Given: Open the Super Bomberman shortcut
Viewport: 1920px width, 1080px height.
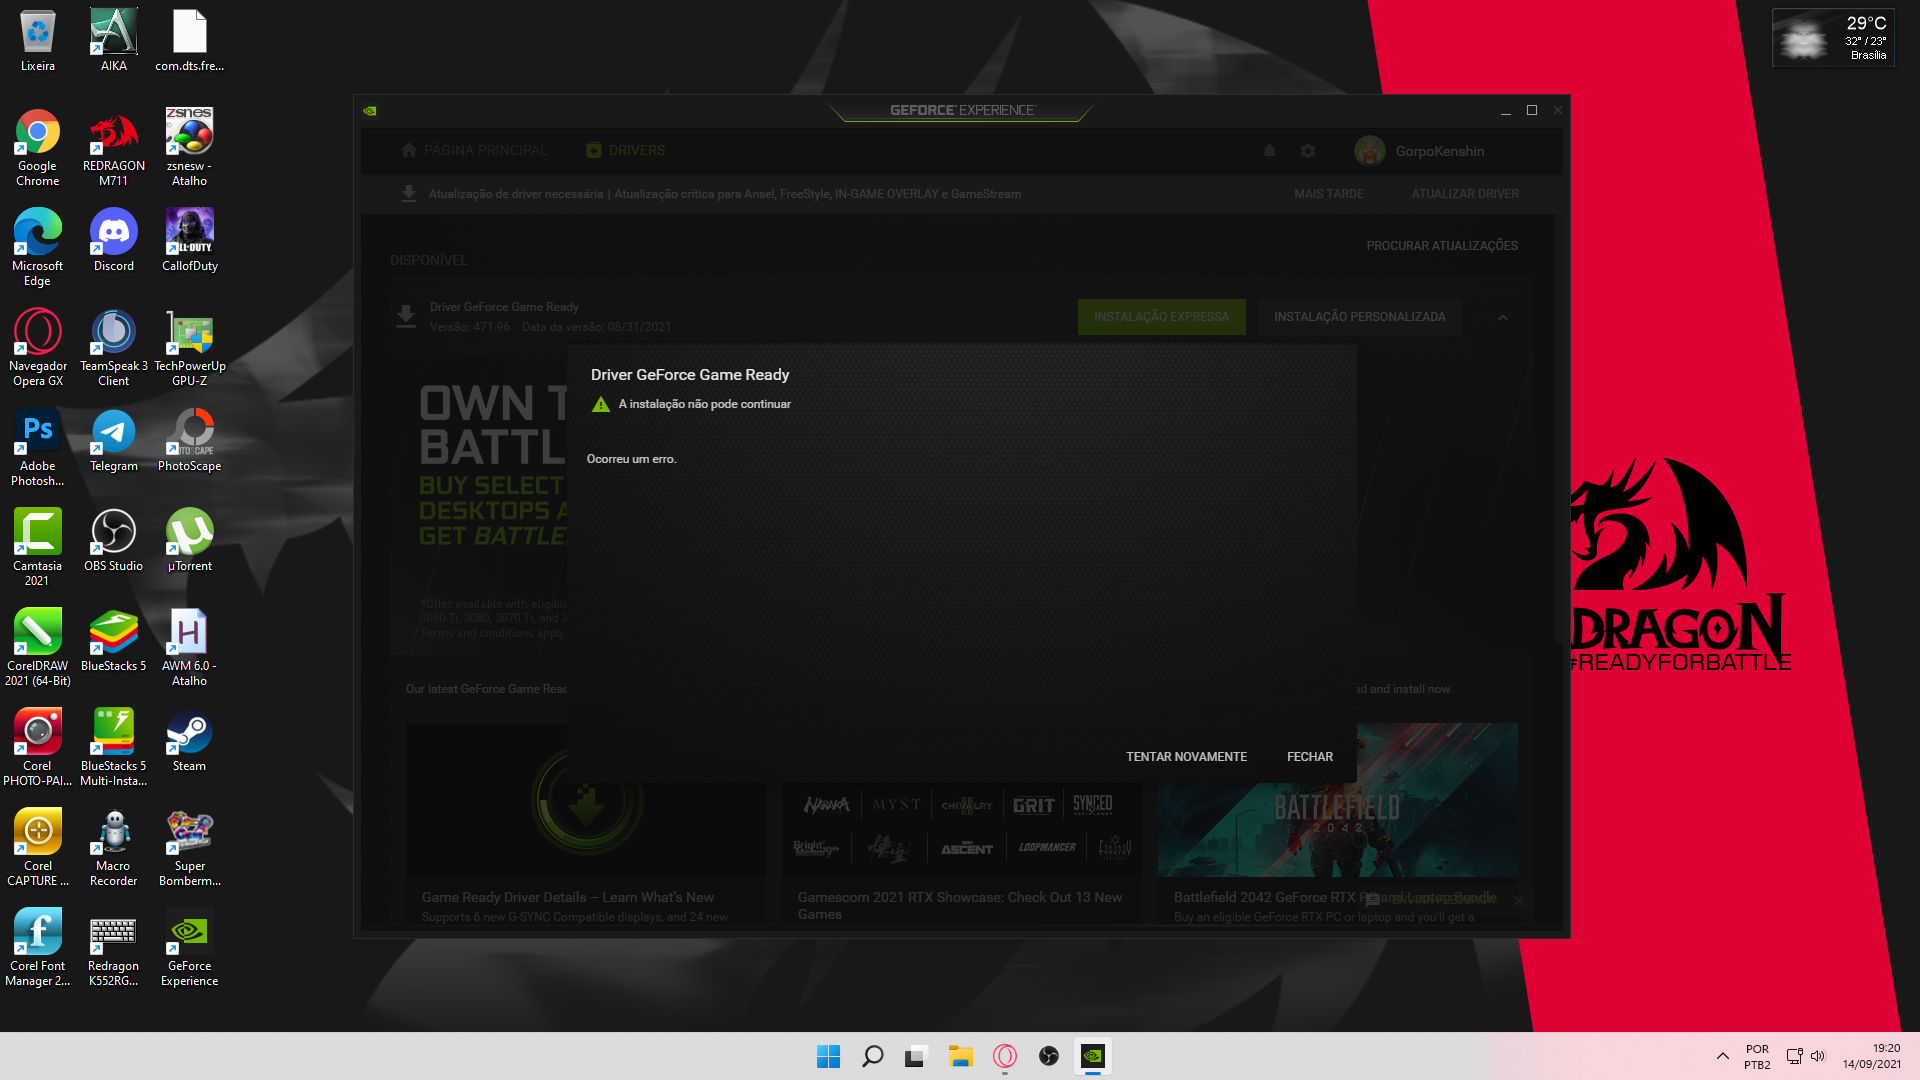Looking at the screenshot, I should pos(189,848).
